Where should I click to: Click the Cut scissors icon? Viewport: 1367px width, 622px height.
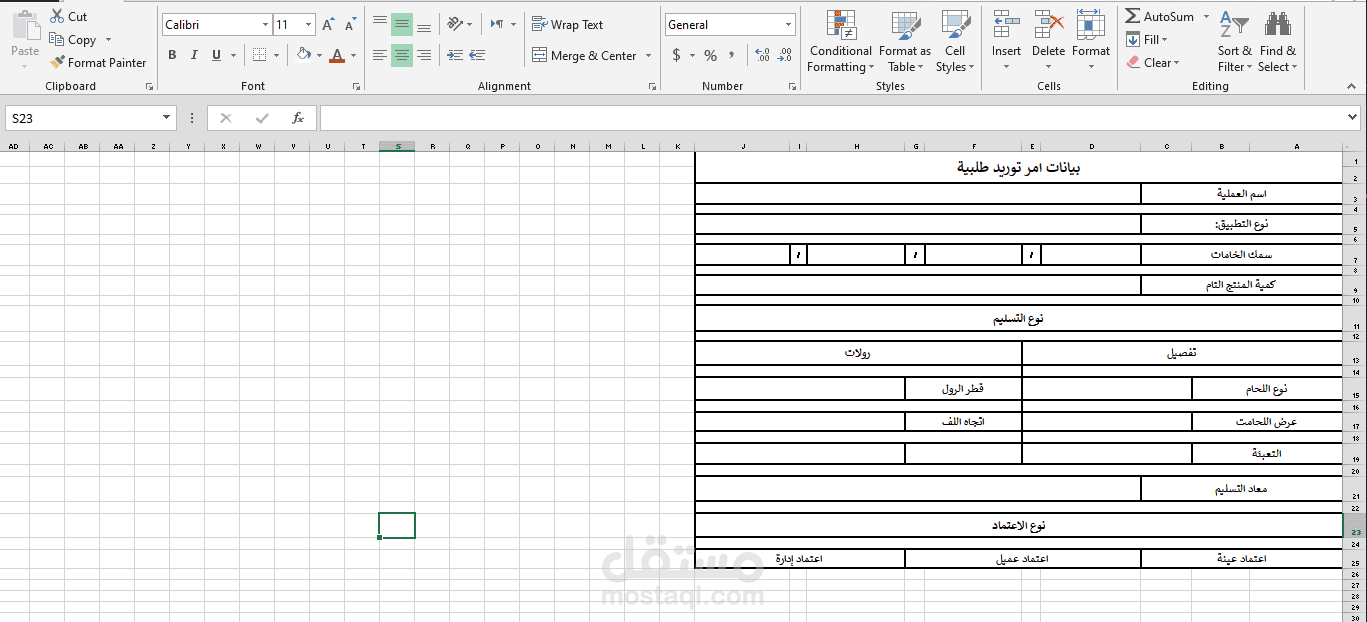pos(56,17)
